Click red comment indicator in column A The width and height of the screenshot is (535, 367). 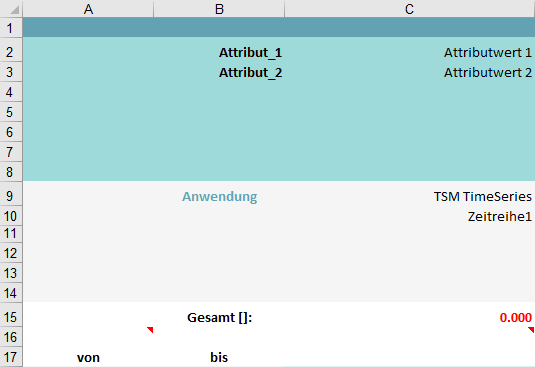coord(150,329)
